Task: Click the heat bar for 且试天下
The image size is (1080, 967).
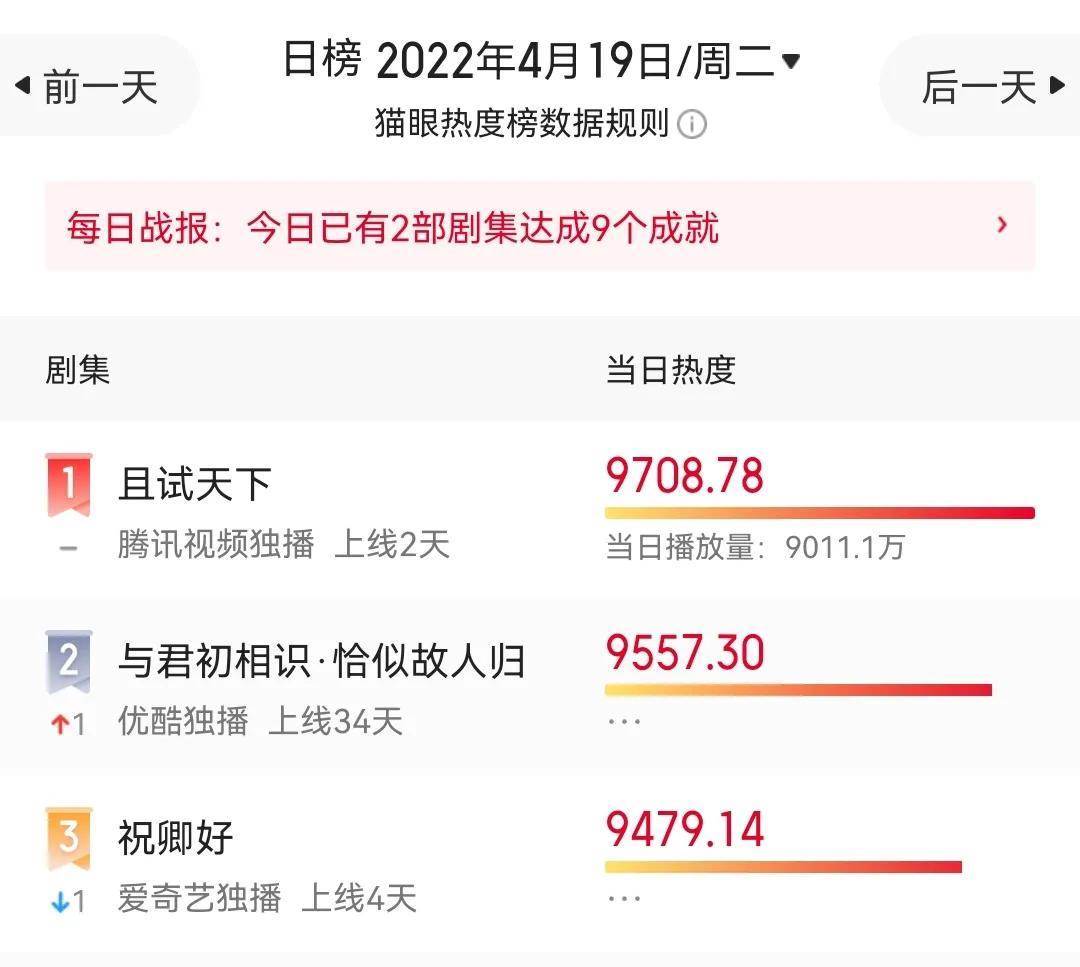Action: coord(820,513)
